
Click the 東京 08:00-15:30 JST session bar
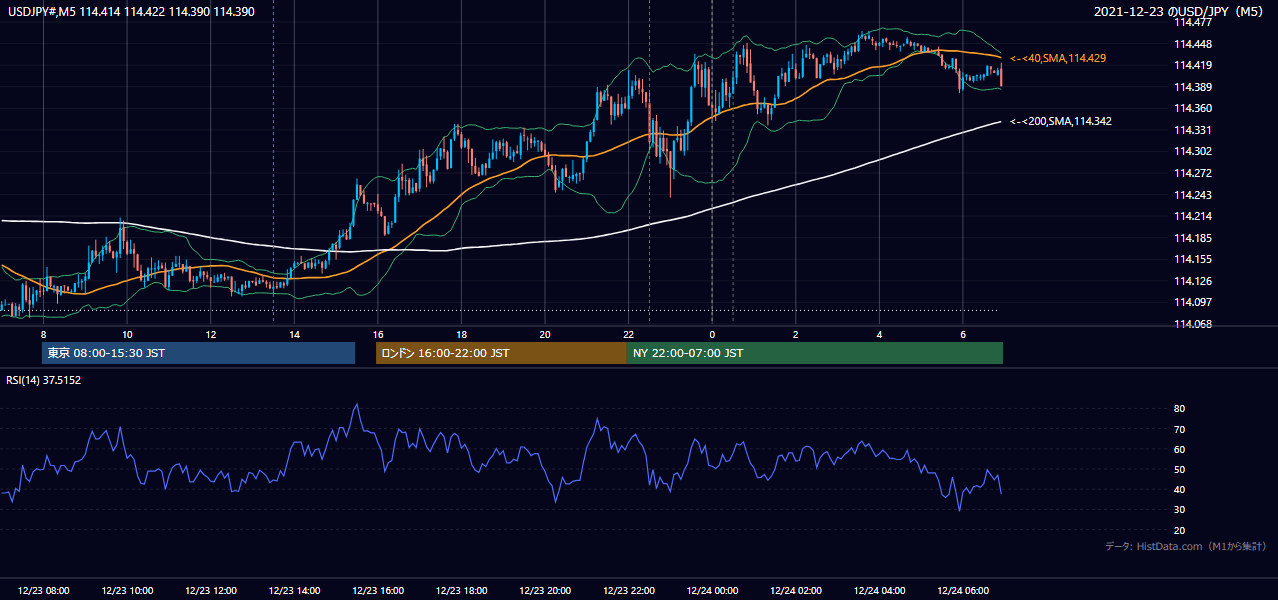[x=198, y=353]
